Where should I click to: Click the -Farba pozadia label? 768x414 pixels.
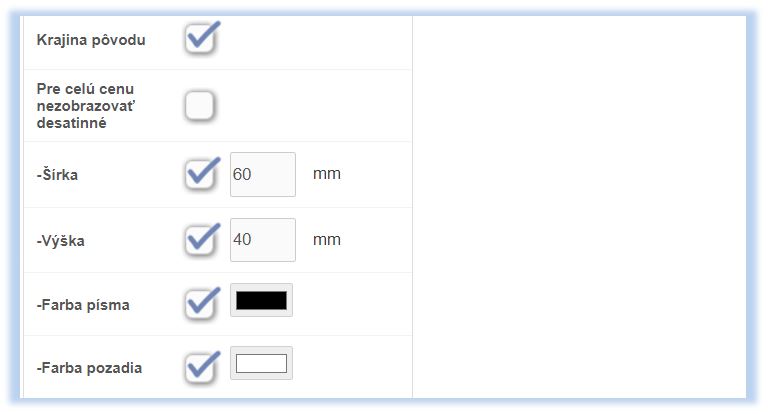(89, 368)
